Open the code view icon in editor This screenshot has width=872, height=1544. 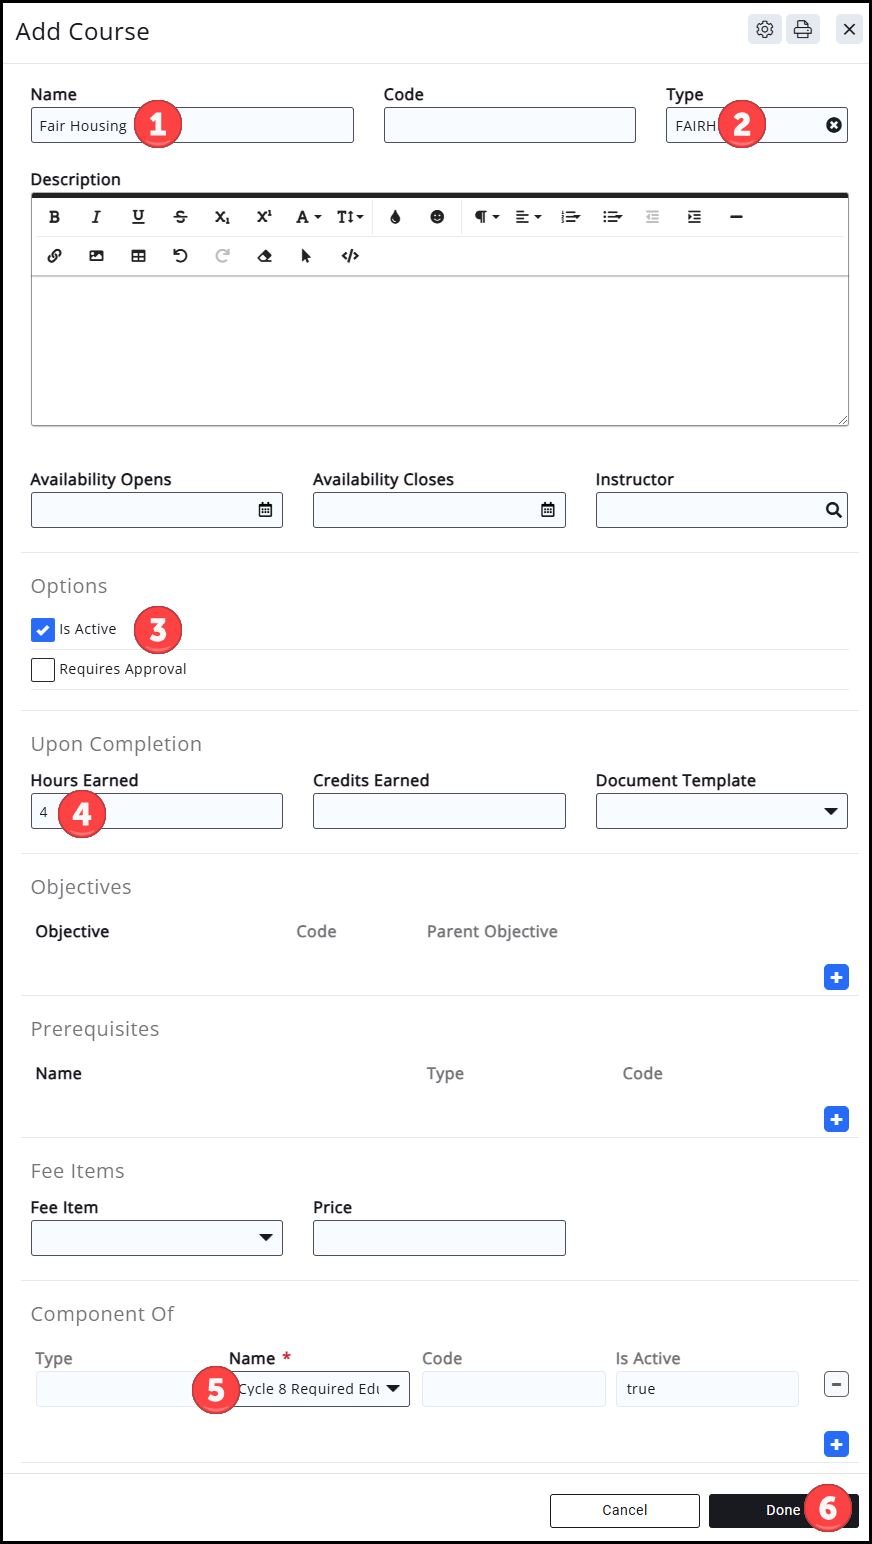[x=350, y=256]
